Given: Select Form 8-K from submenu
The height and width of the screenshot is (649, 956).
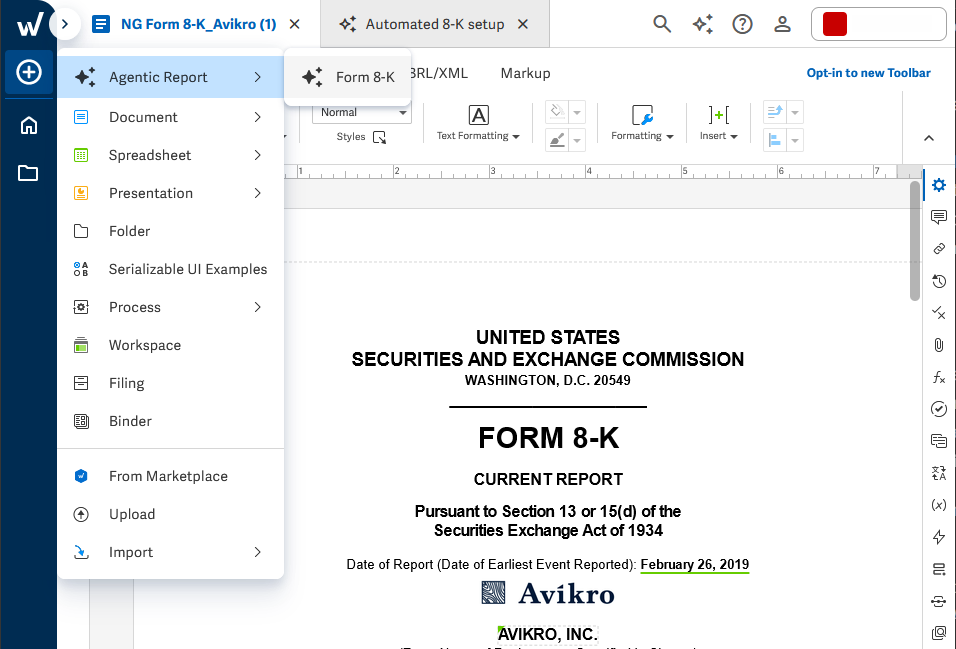Looking at the screenshot, I should coord(348,77).
